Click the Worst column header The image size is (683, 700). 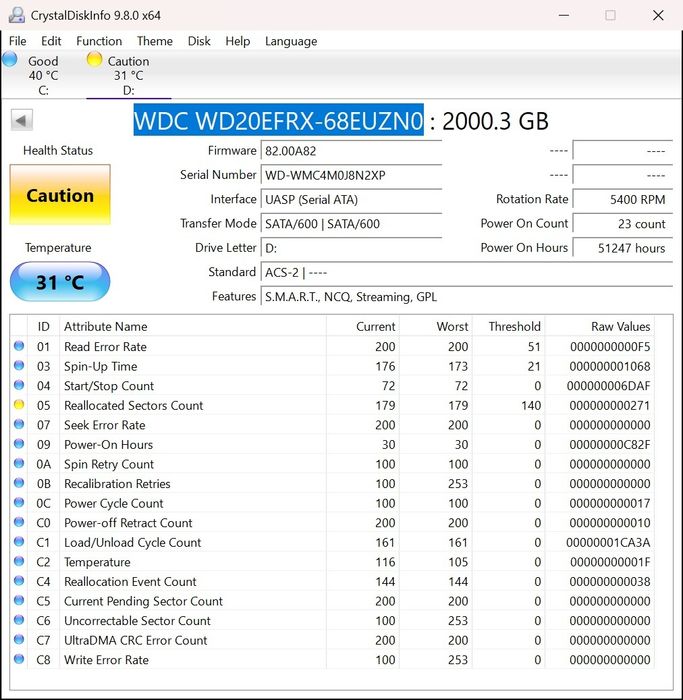pos(436,326)
